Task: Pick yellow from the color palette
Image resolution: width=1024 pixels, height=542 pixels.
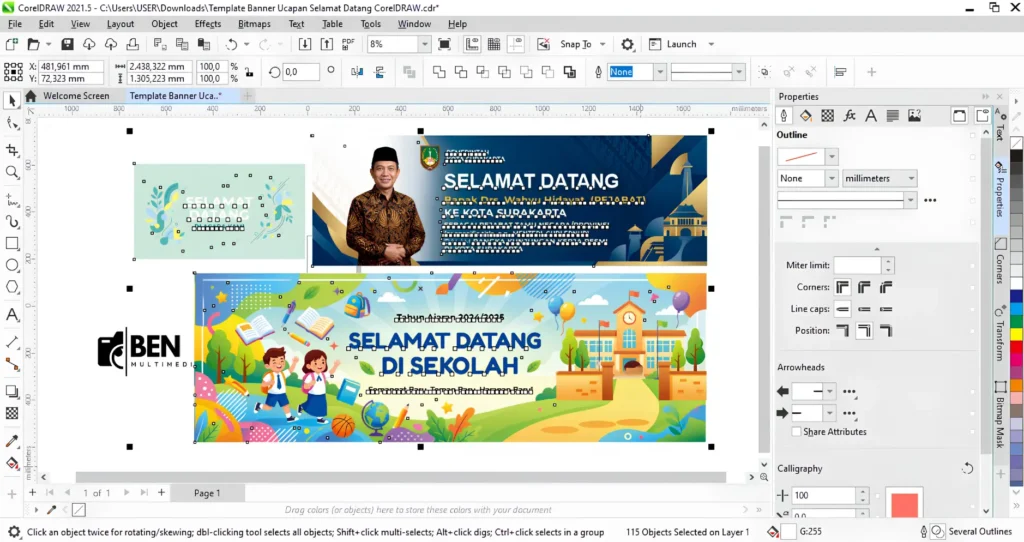Action: click(1016, 334)
